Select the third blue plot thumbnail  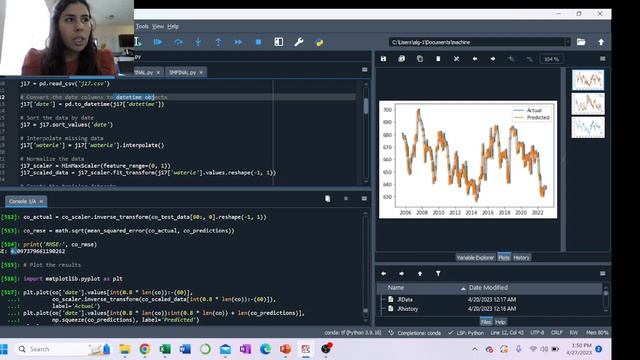(588, 127)
